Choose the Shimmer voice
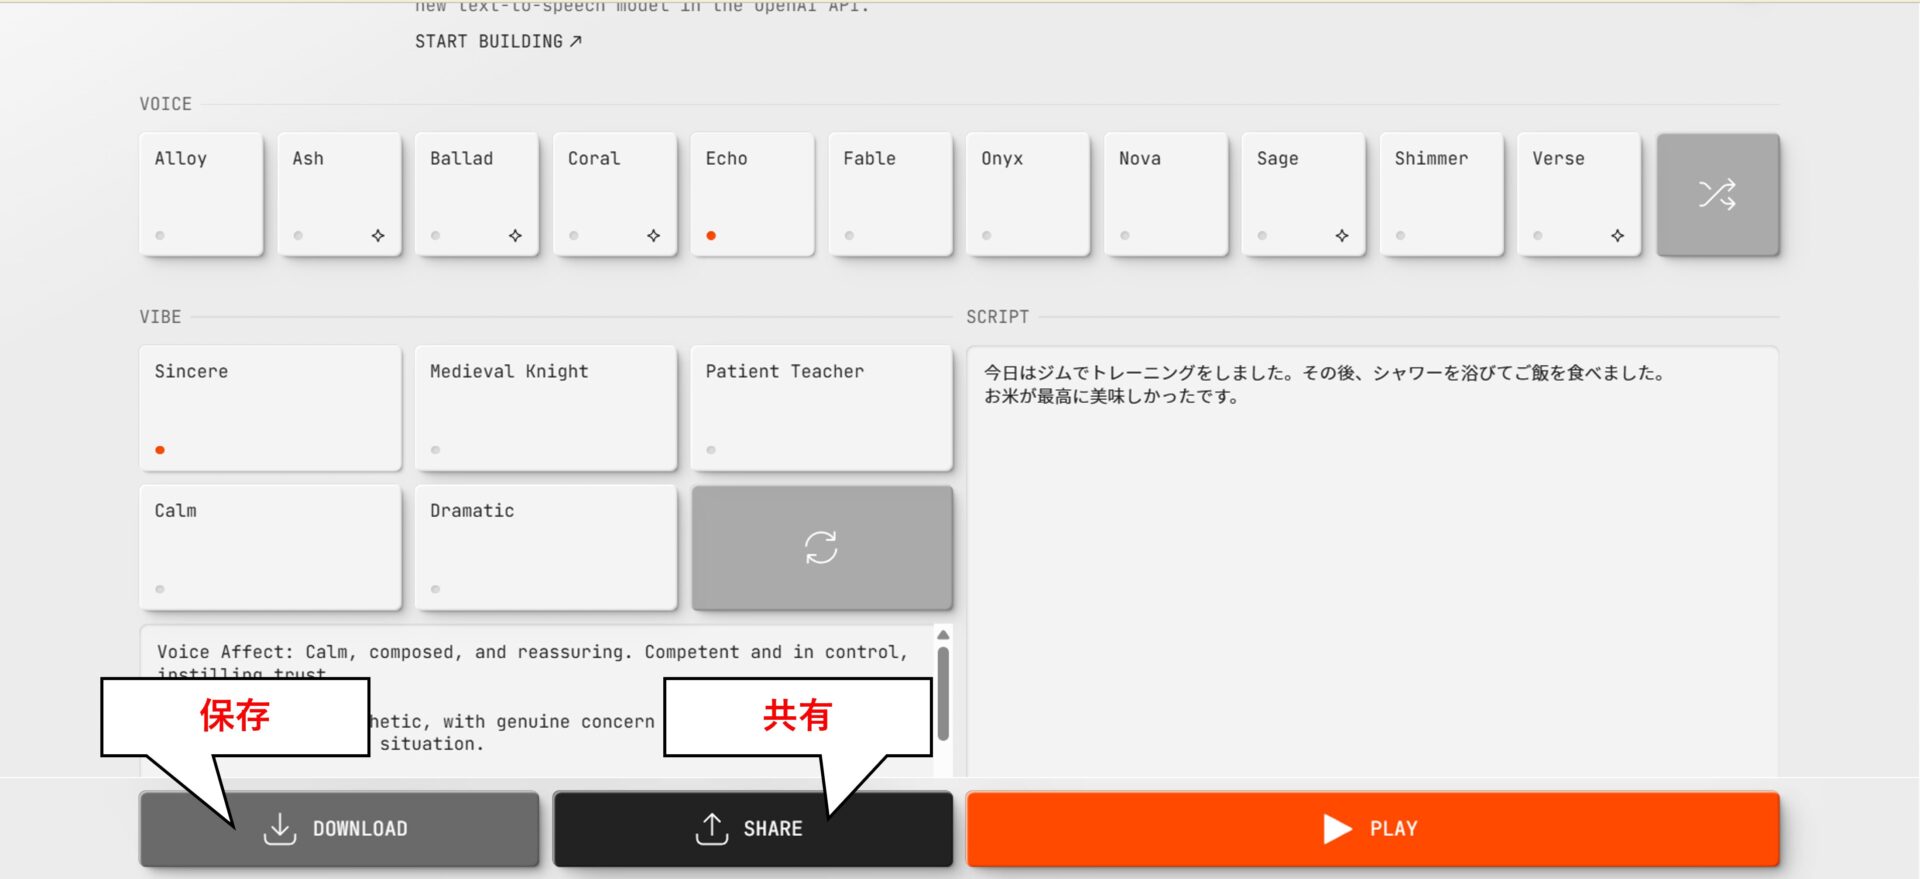 point(1442,194)
